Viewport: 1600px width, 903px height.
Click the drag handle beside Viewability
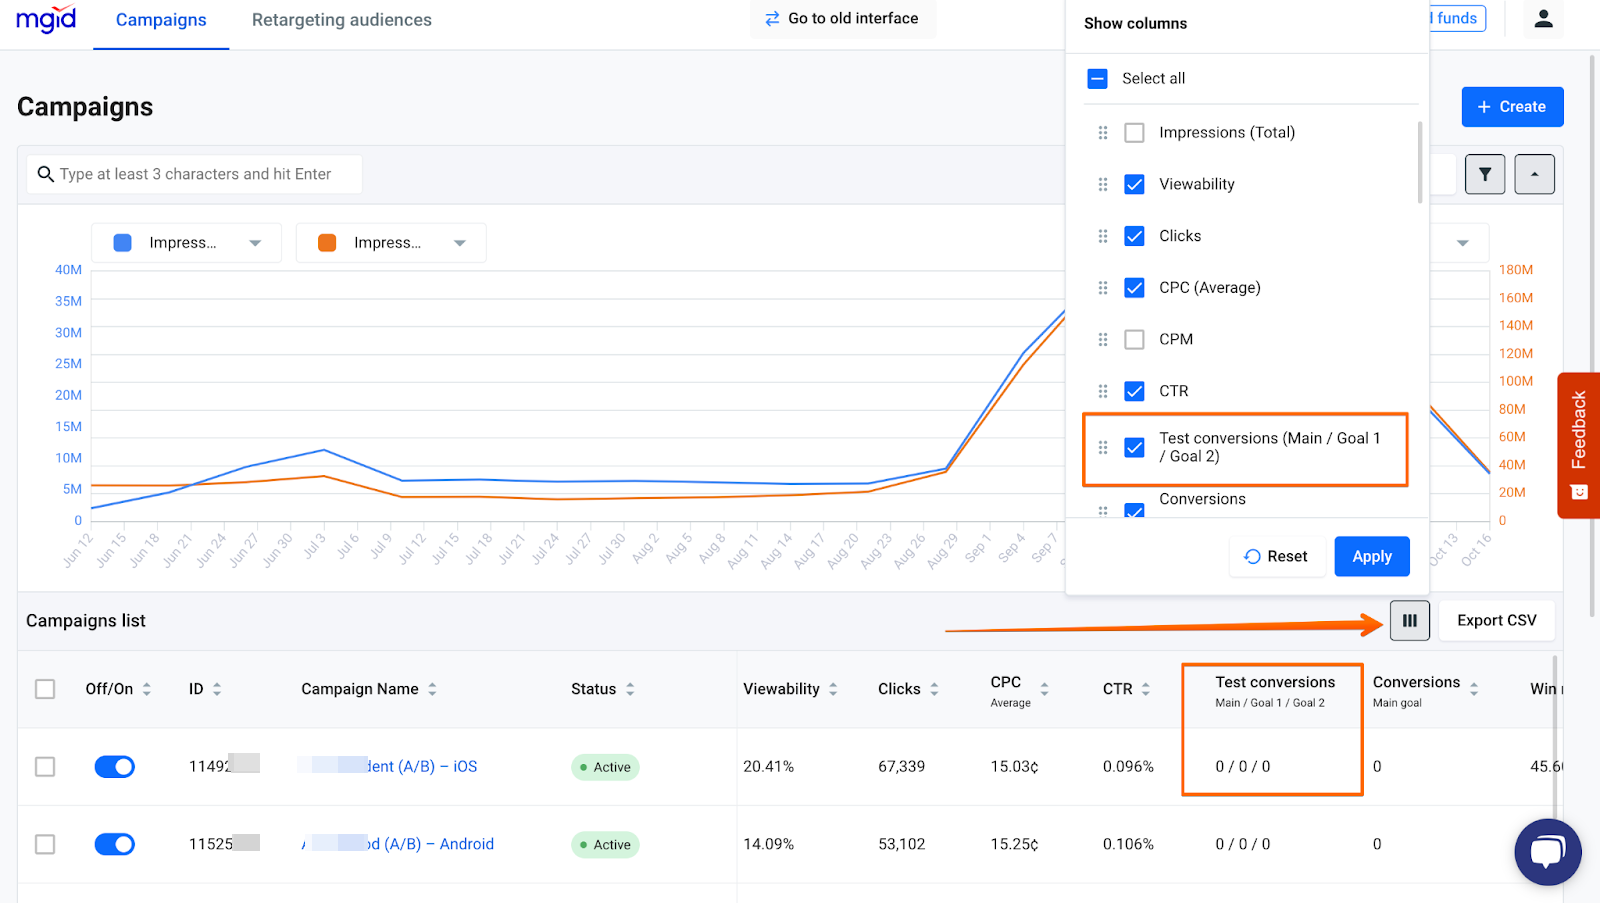coord(1103,184)
